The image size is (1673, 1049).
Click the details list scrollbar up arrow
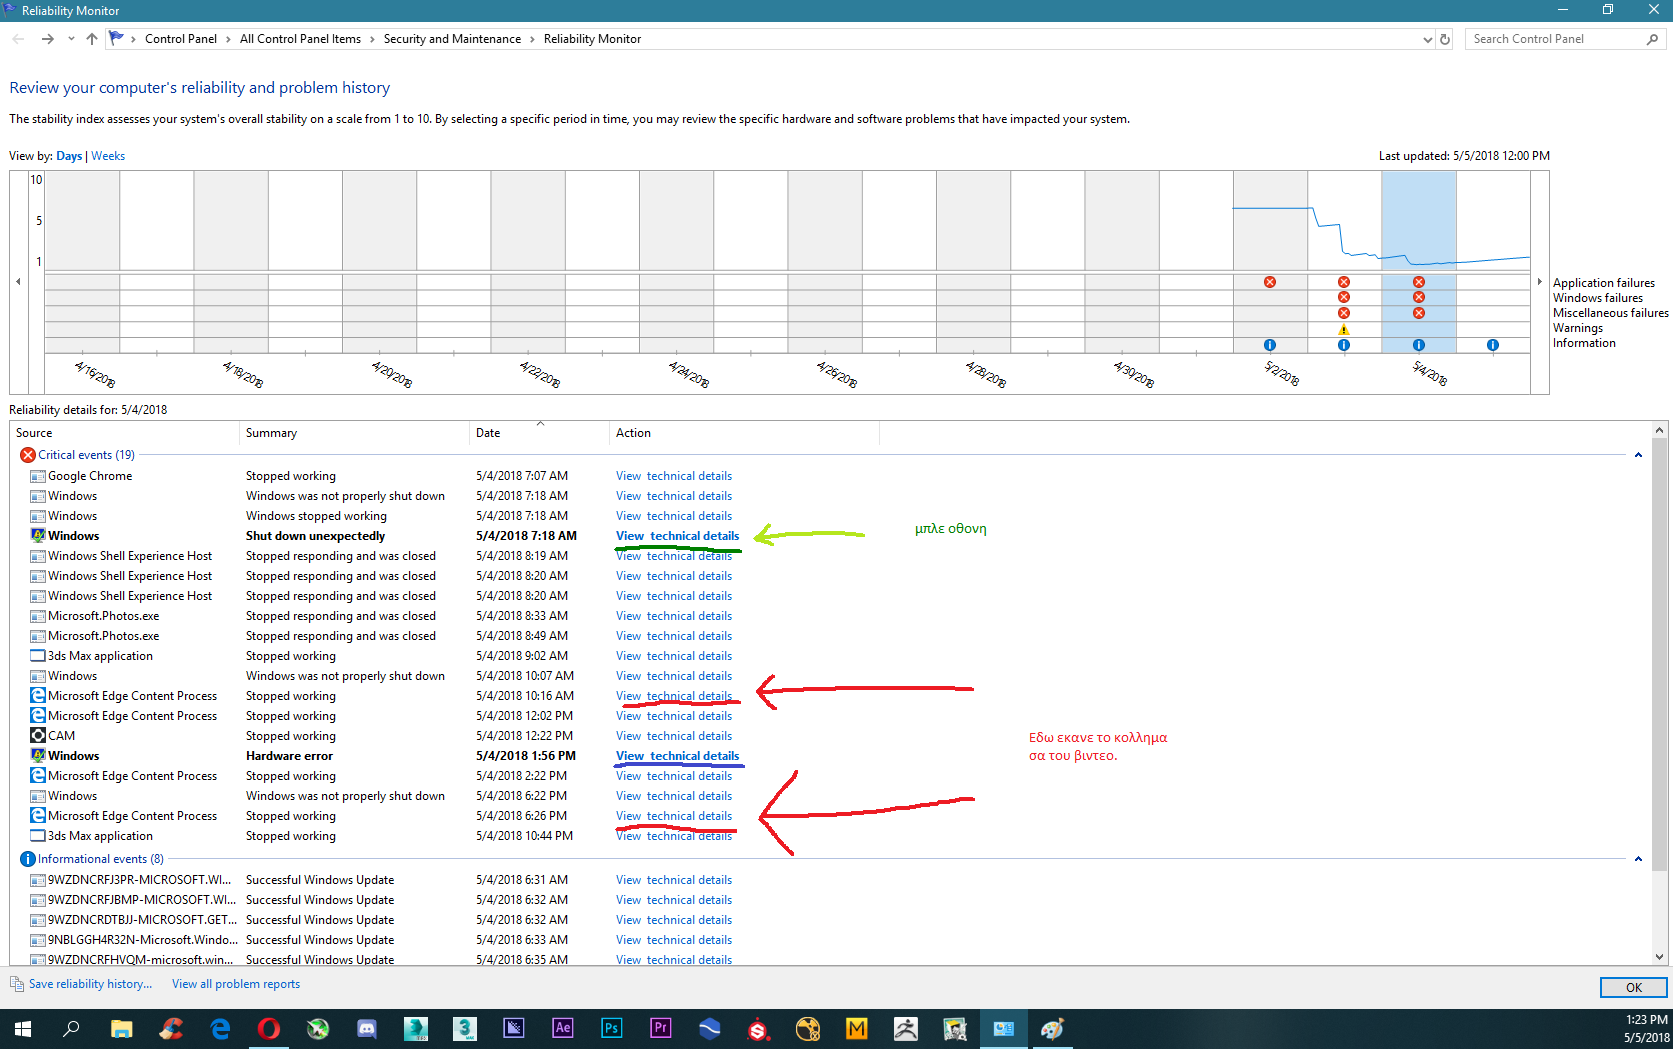(1660, 431)
